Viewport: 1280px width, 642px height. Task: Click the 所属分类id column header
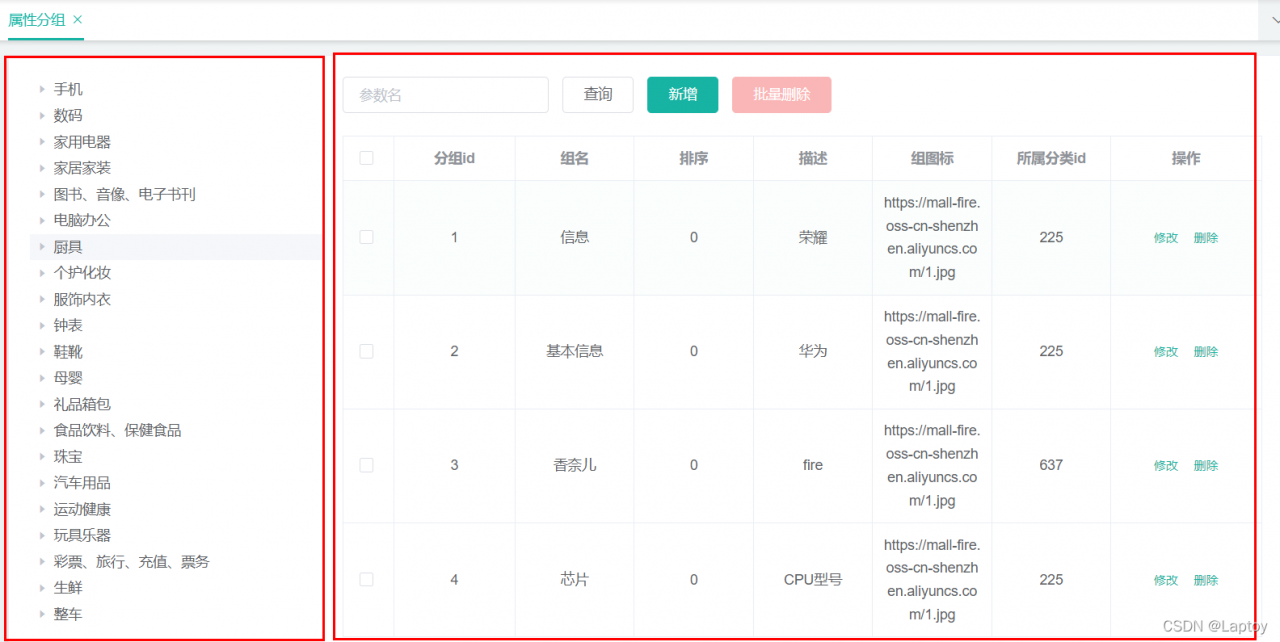[x=1051, y=158]
